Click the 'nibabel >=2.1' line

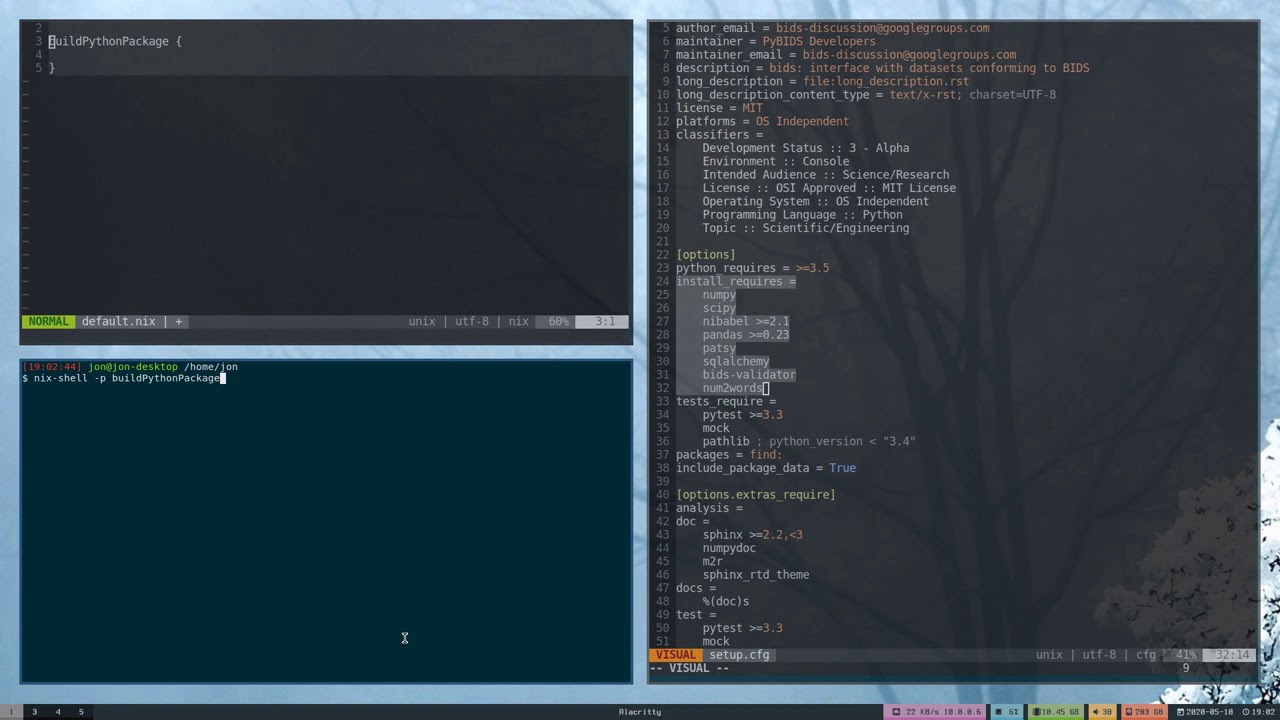click(745, 321)
